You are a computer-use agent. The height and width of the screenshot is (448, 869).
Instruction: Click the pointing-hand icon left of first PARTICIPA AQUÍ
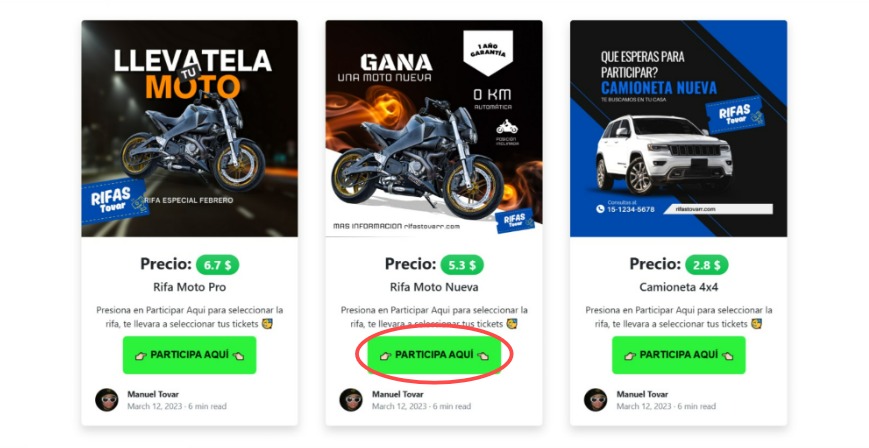(141, 355)
